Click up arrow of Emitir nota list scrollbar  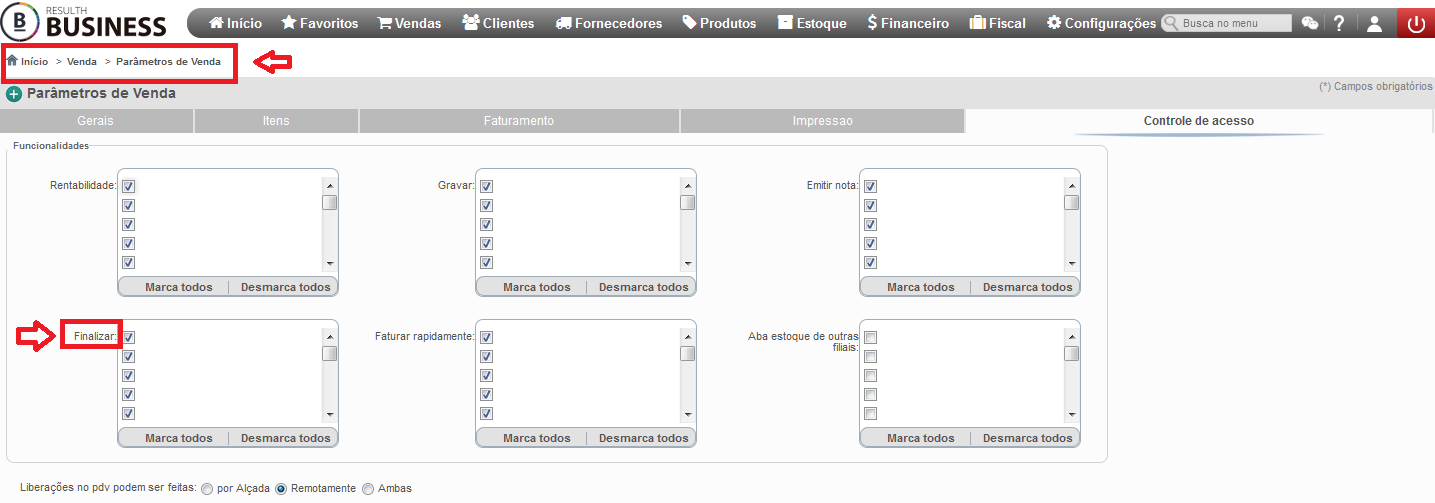pos(1071,185)
